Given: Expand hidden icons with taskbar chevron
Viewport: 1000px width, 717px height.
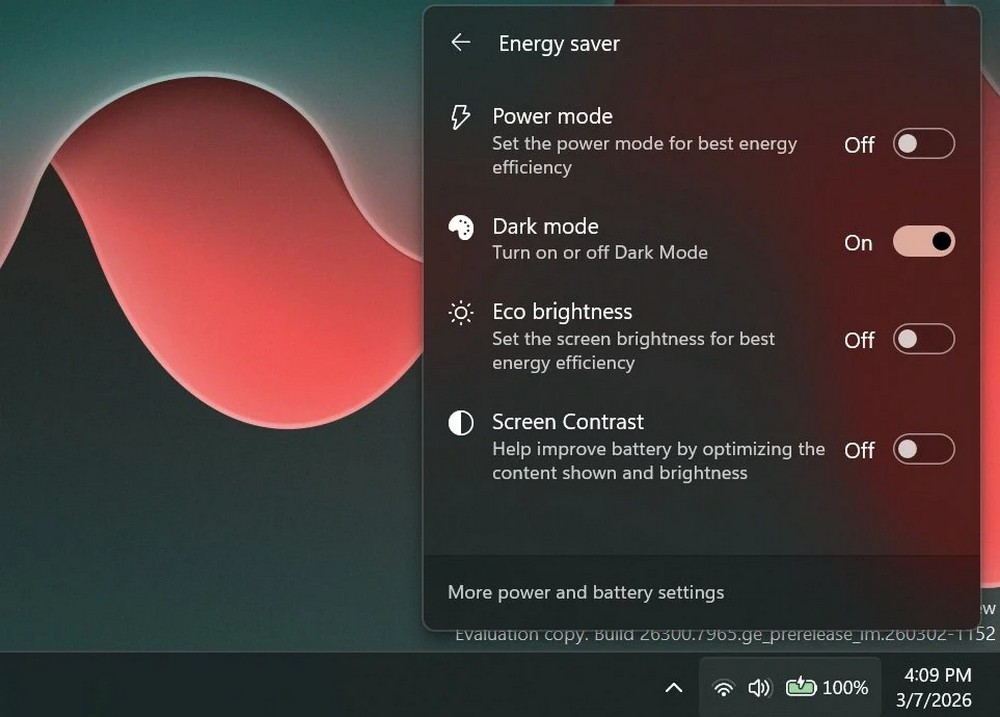Looking at the screenshot, I should [x=674, y=687].
